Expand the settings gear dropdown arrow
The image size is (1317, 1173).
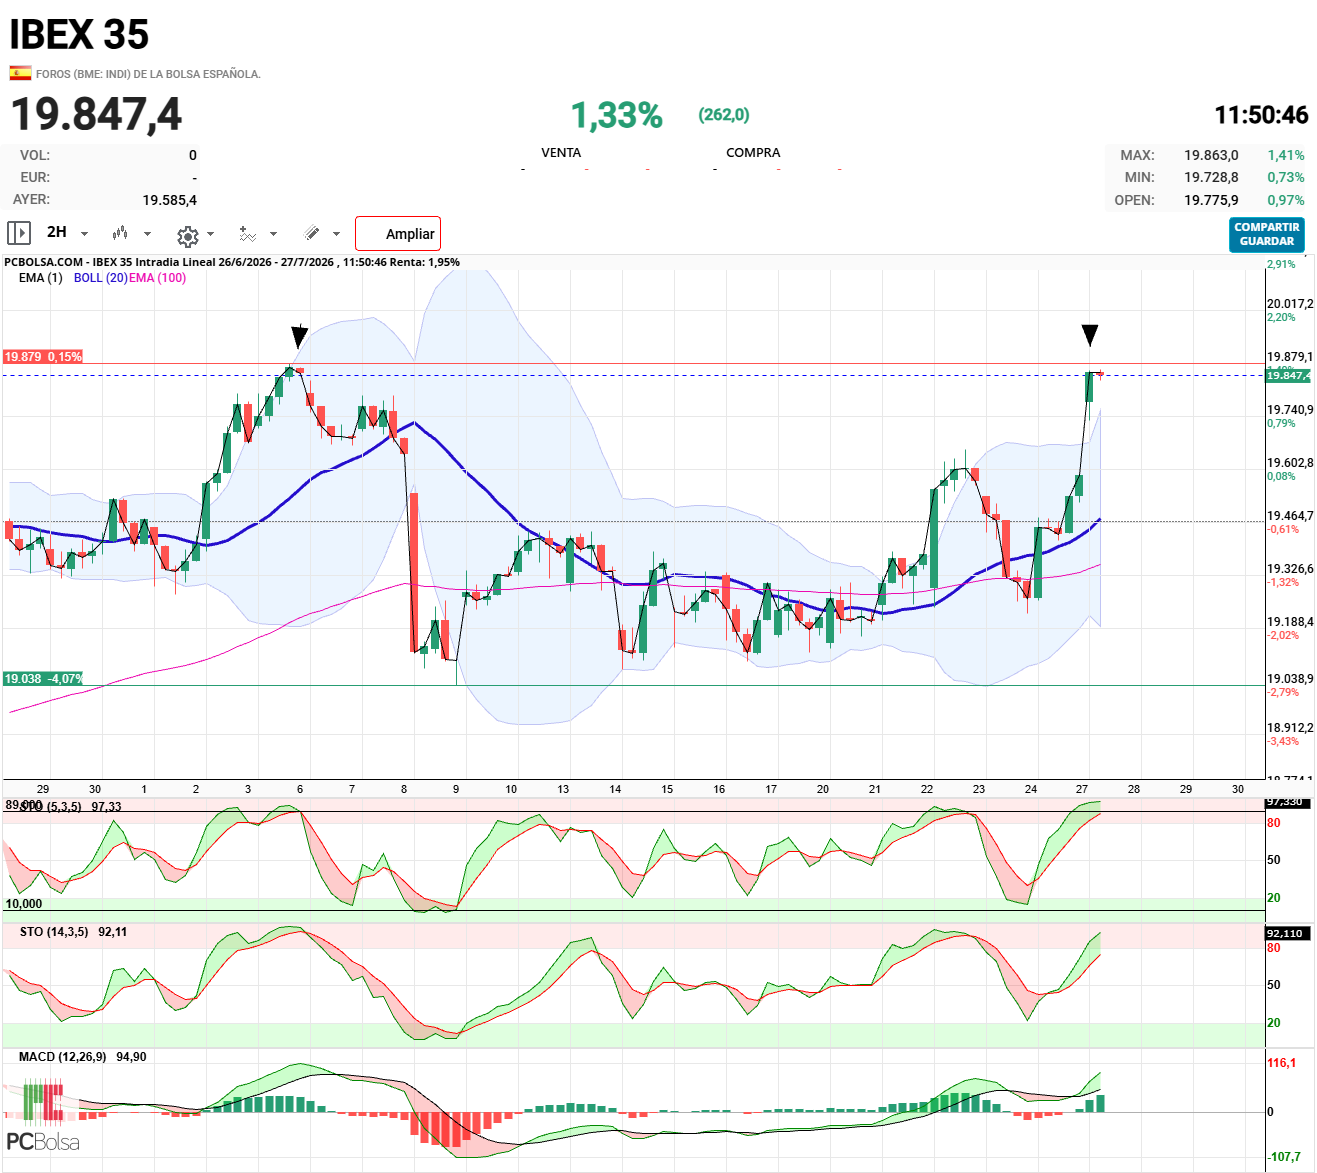click(210, 234)
